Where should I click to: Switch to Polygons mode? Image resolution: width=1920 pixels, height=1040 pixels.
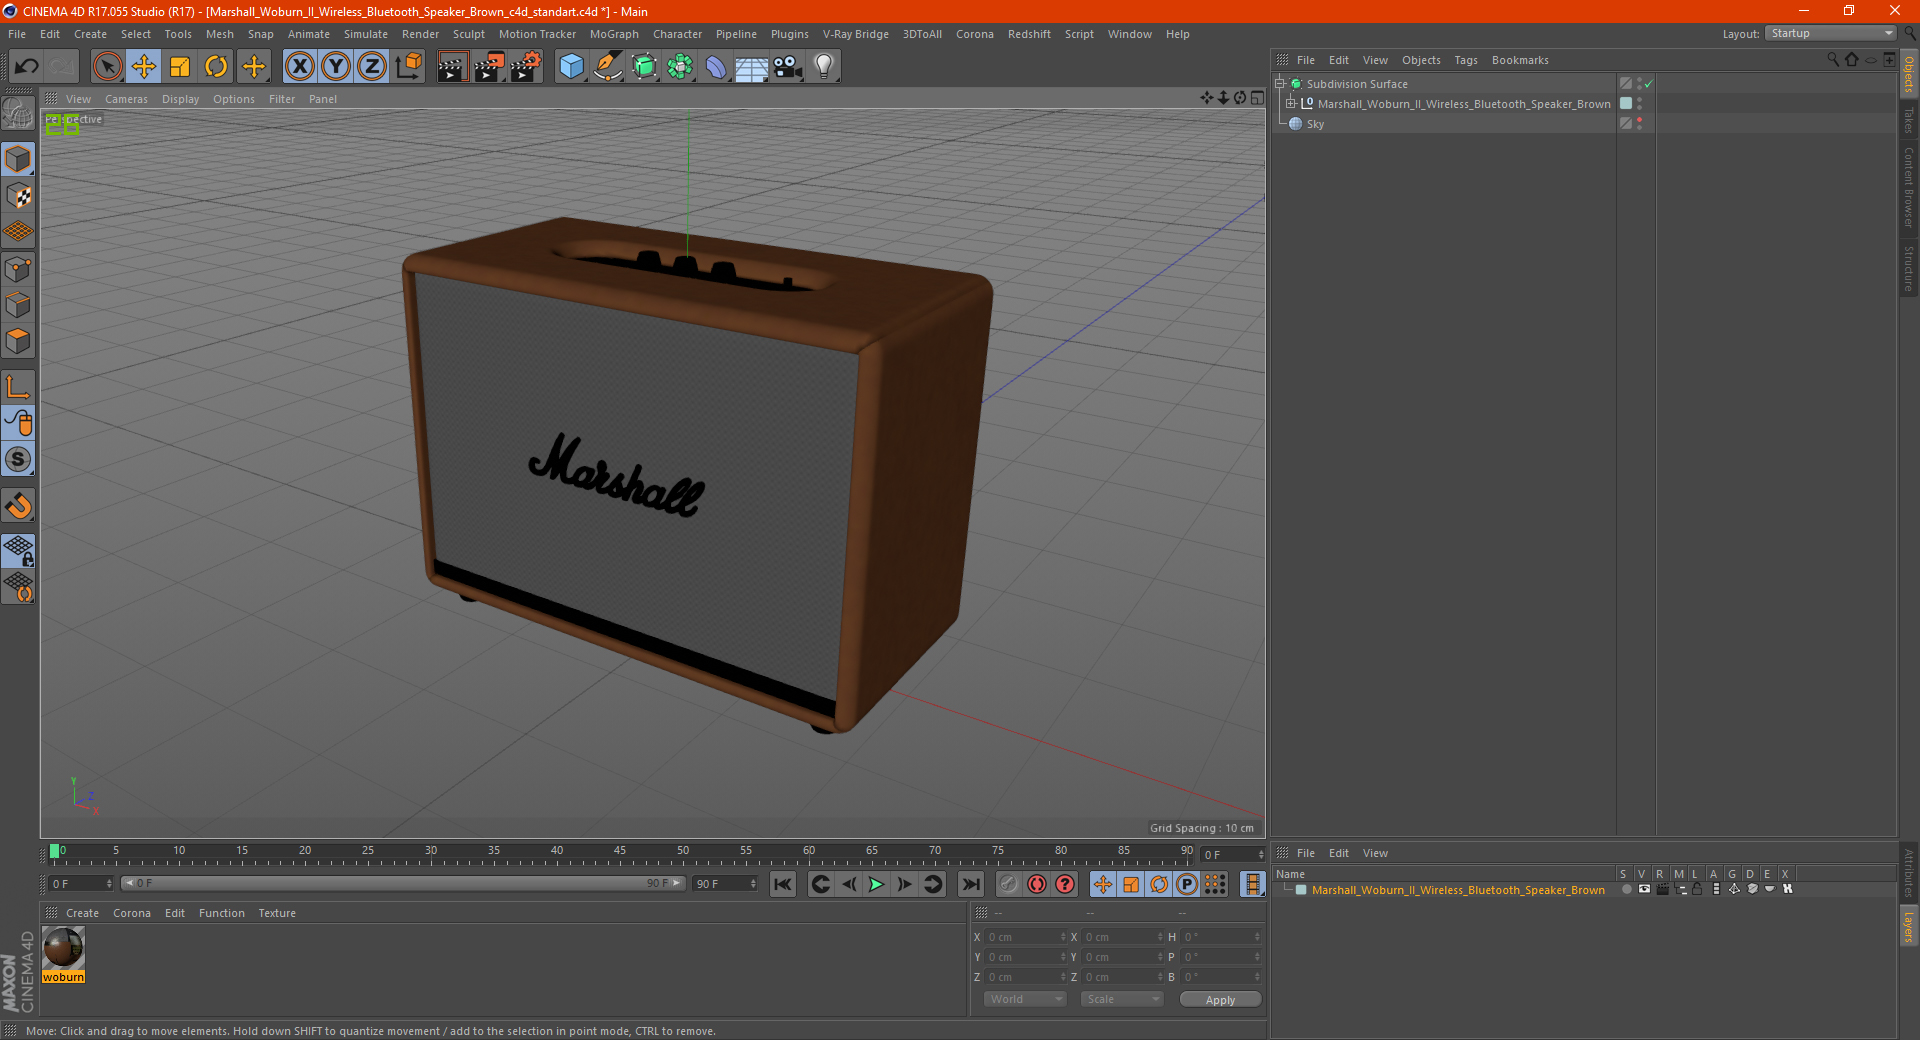click(18, 341)
